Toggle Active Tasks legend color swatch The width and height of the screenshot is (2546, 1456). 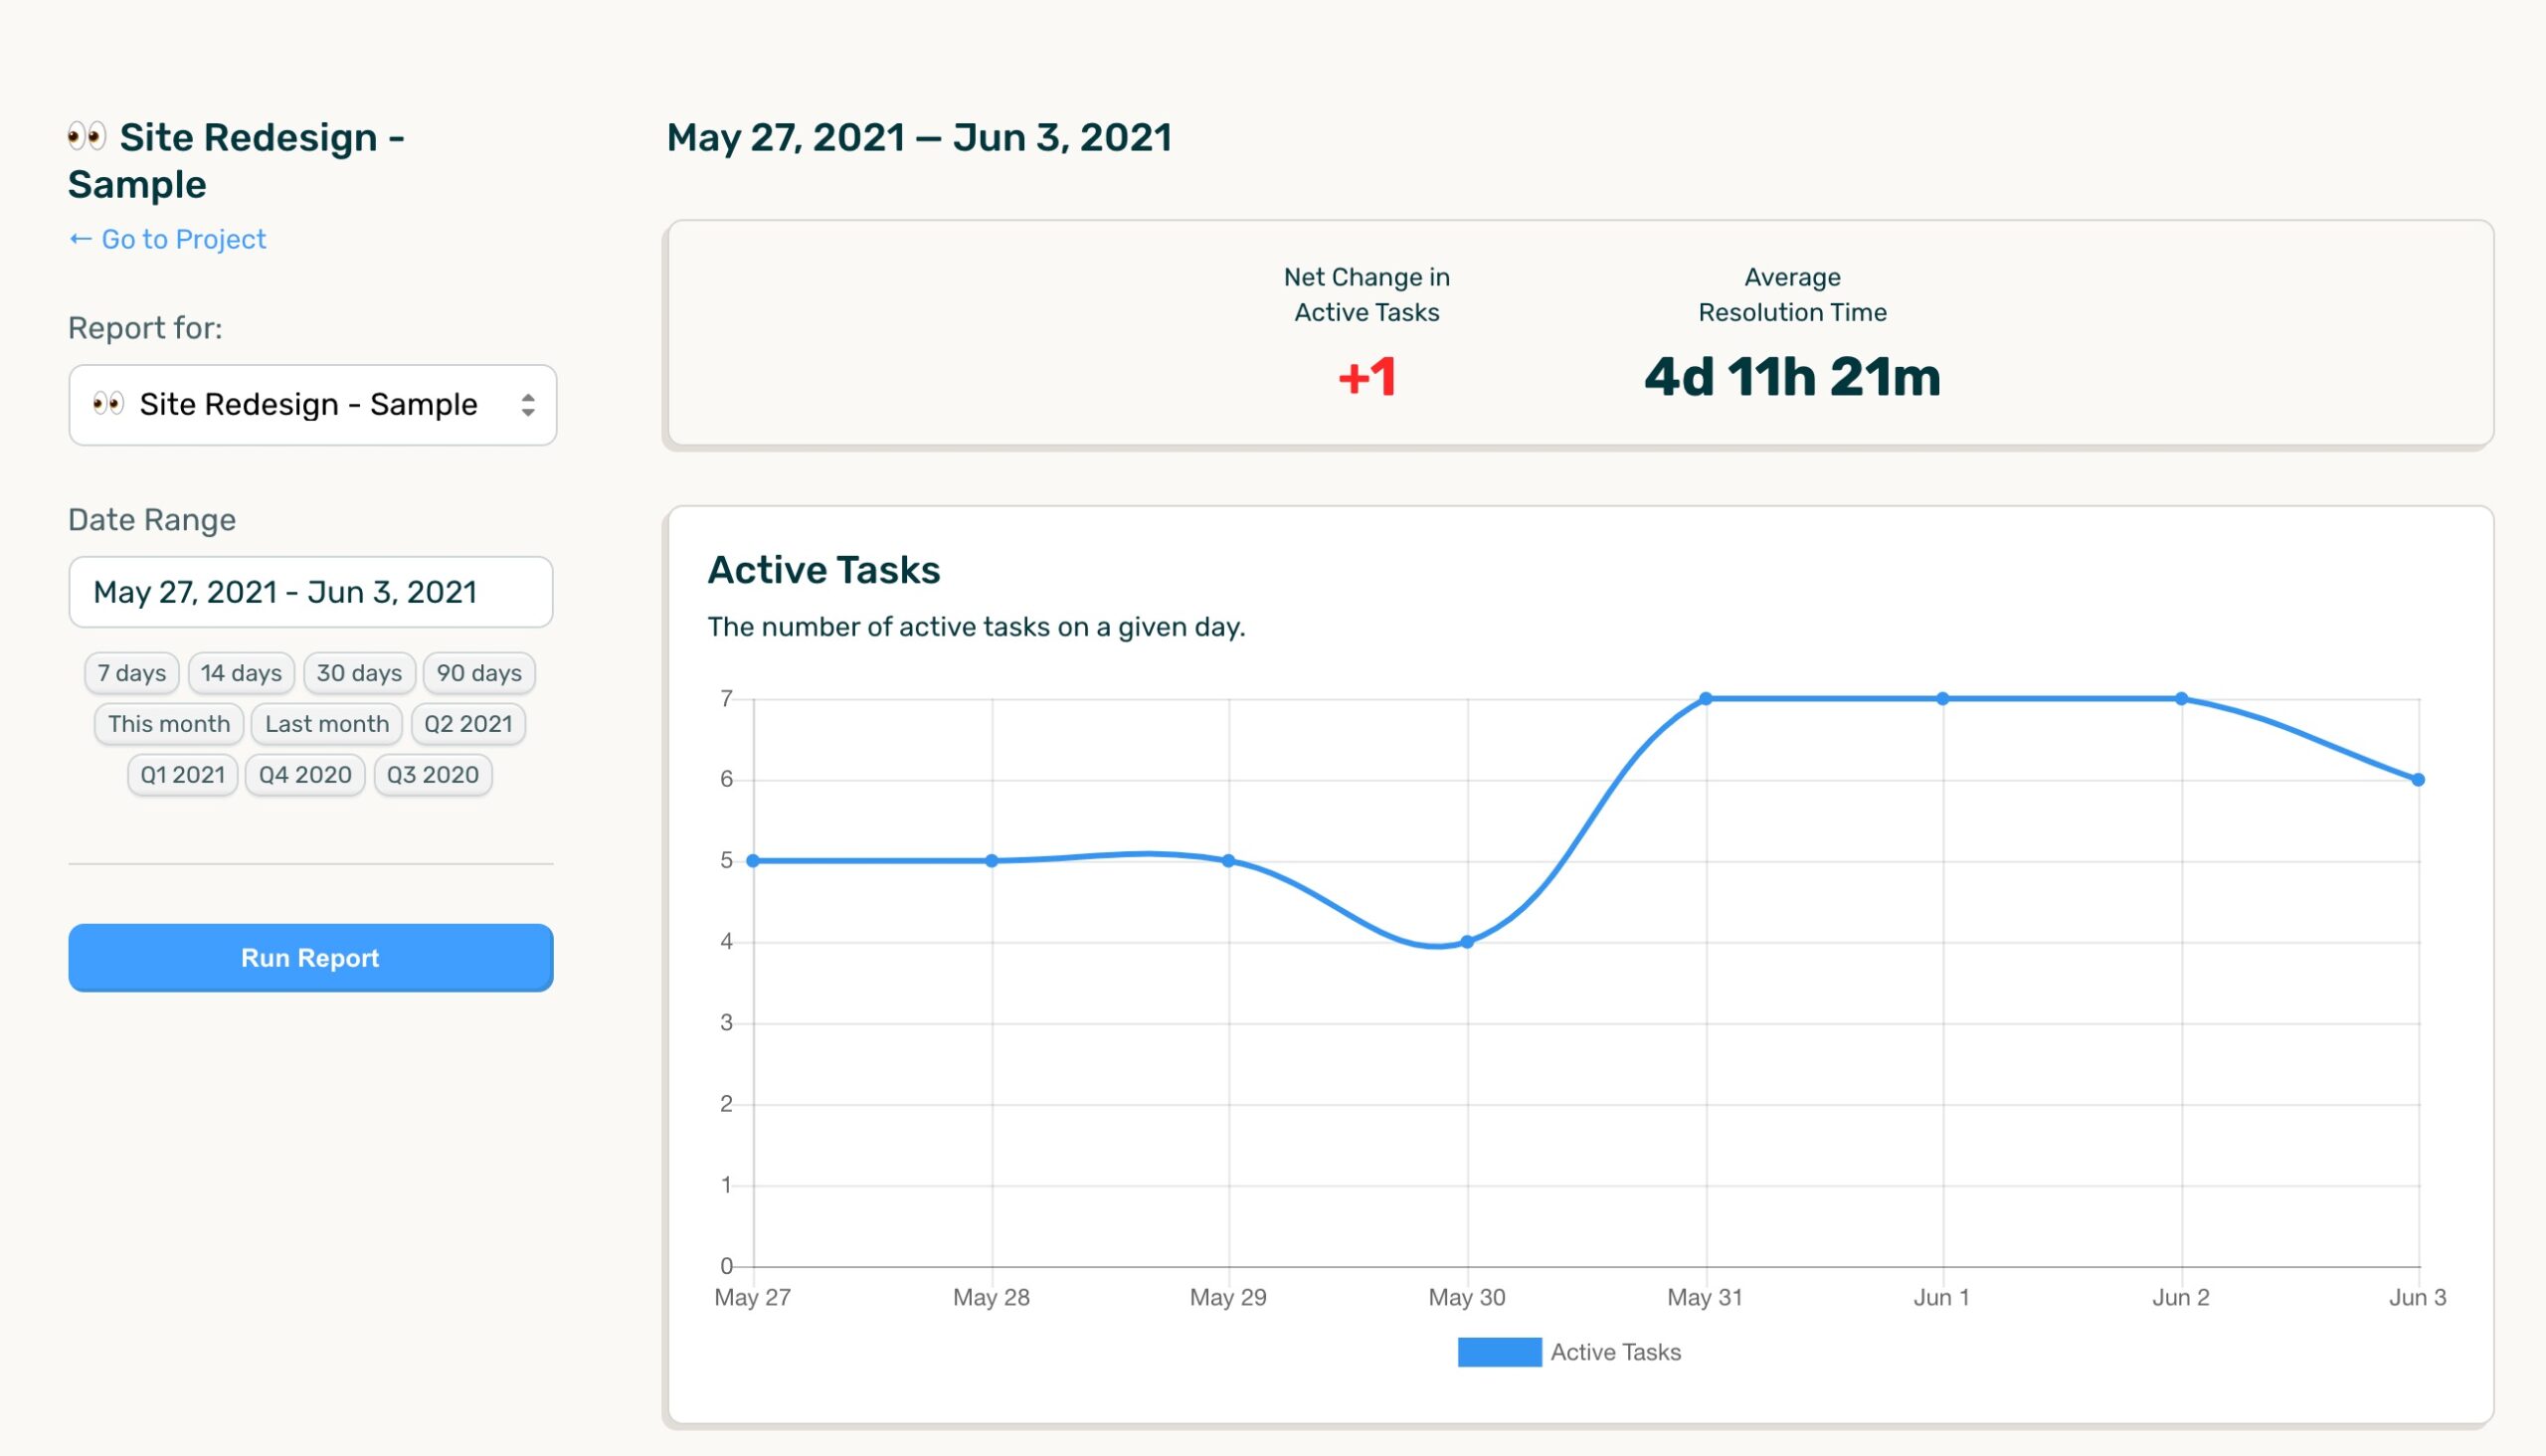tap(1499, 1352)
